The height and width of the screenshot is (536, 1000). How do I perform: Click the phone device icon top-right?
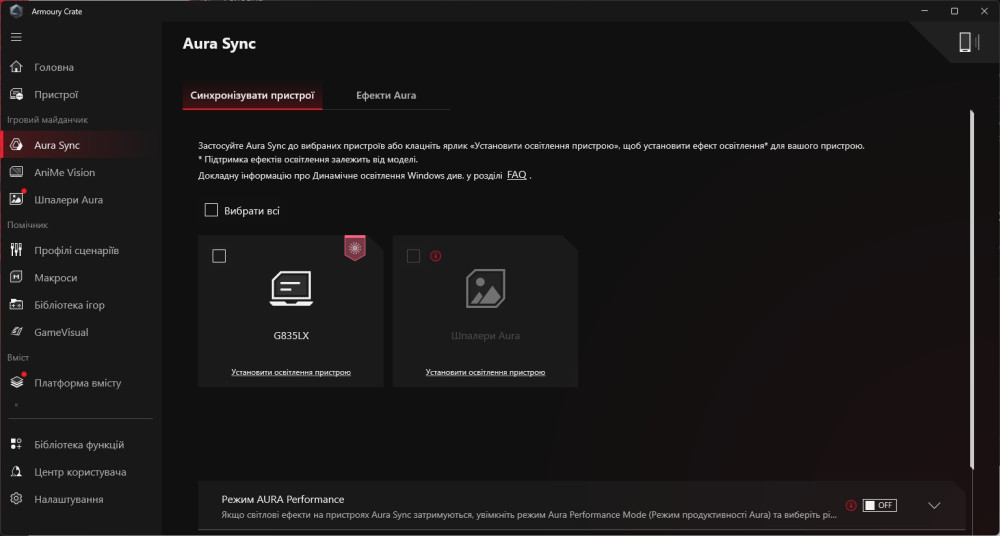pos(965,42)
